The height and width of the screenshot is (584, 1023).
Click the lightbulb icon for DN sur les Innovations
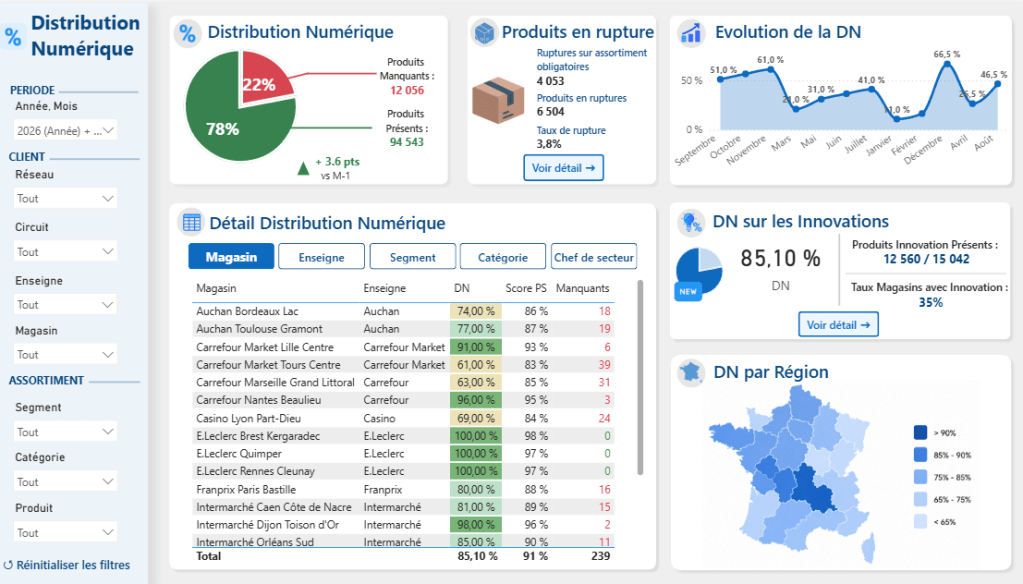click(x=690, y=222)
